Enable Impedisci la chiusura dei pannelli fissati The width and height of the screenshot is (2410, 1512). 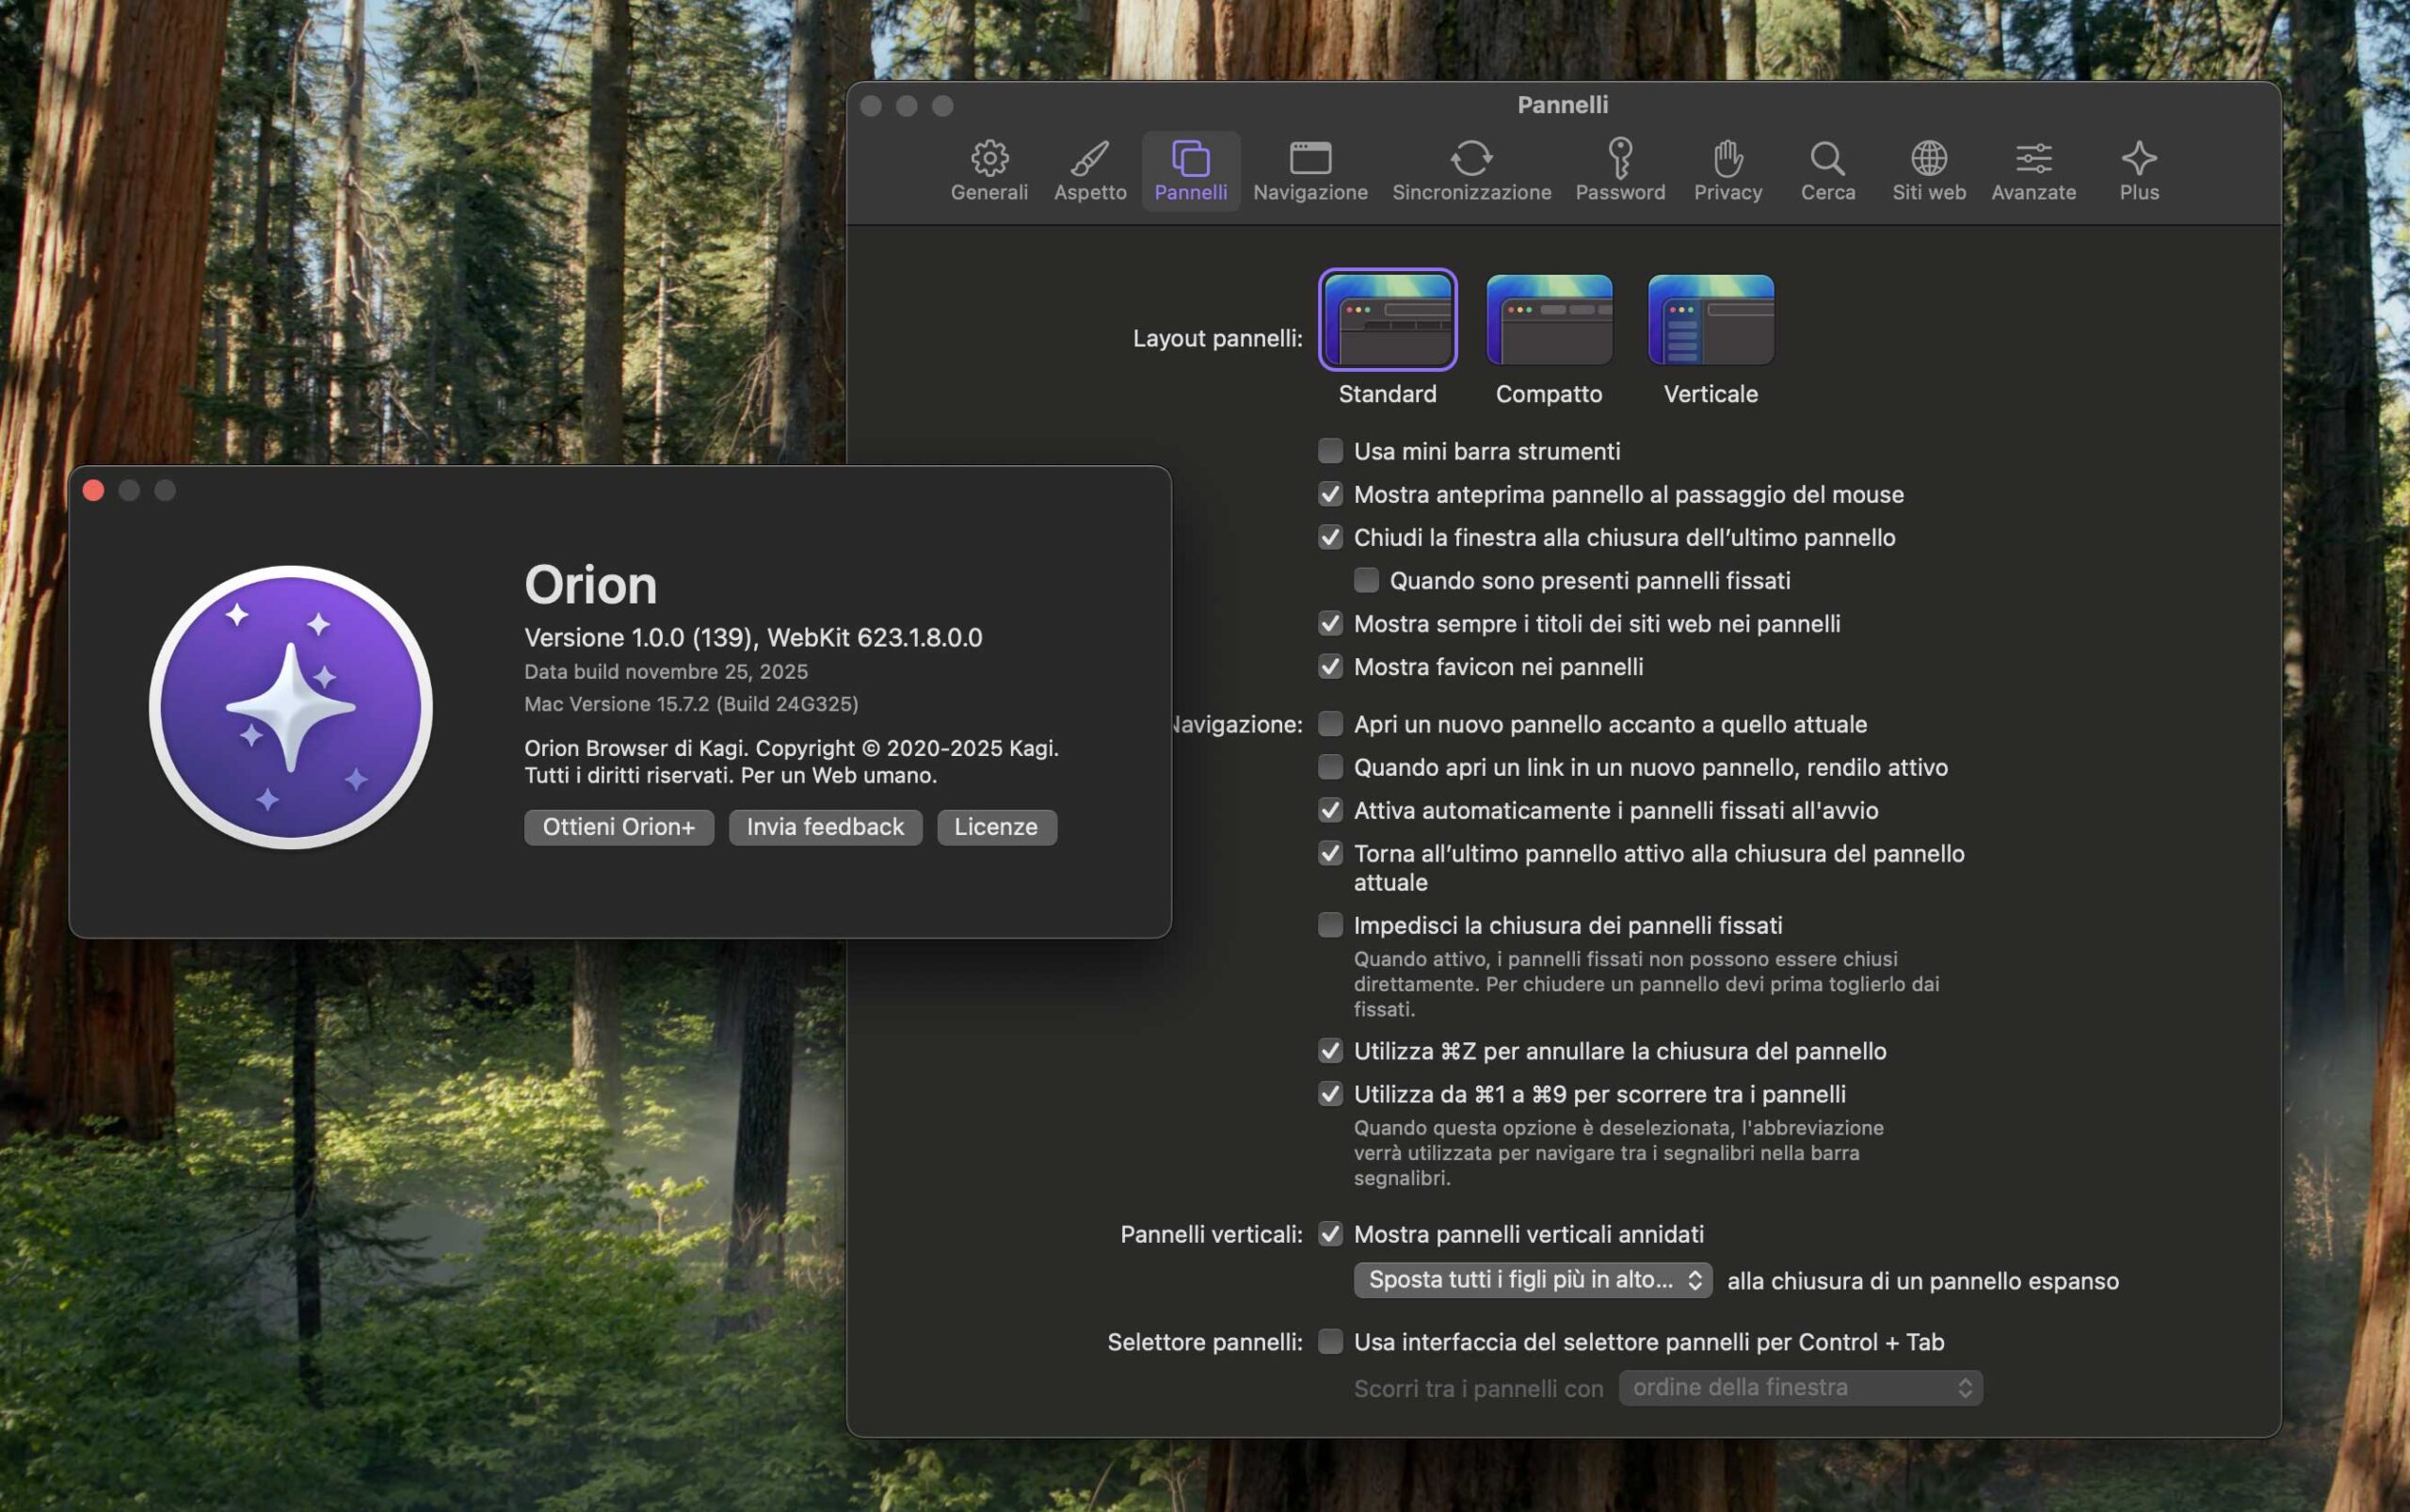(x=1330, y=925)
